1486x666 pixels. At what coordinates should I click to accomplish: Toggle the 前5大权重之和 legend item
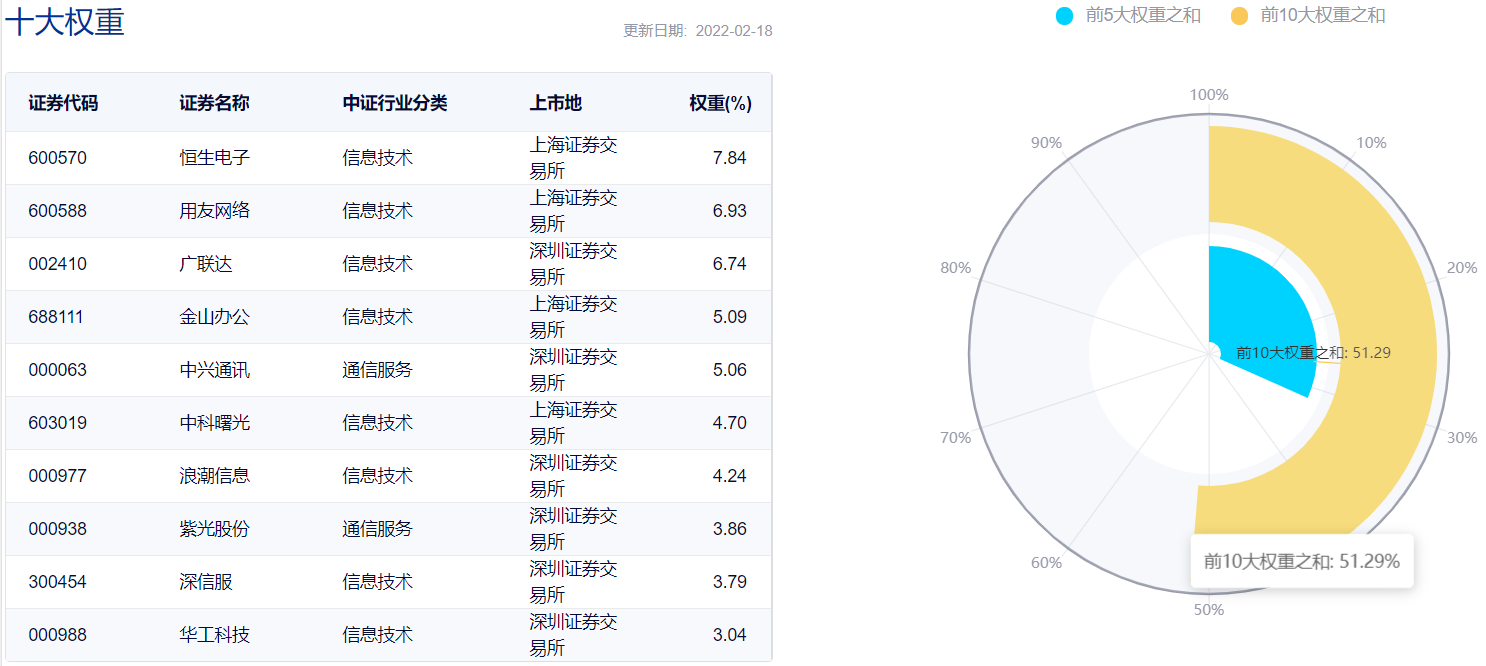(x=1128, y=15)
